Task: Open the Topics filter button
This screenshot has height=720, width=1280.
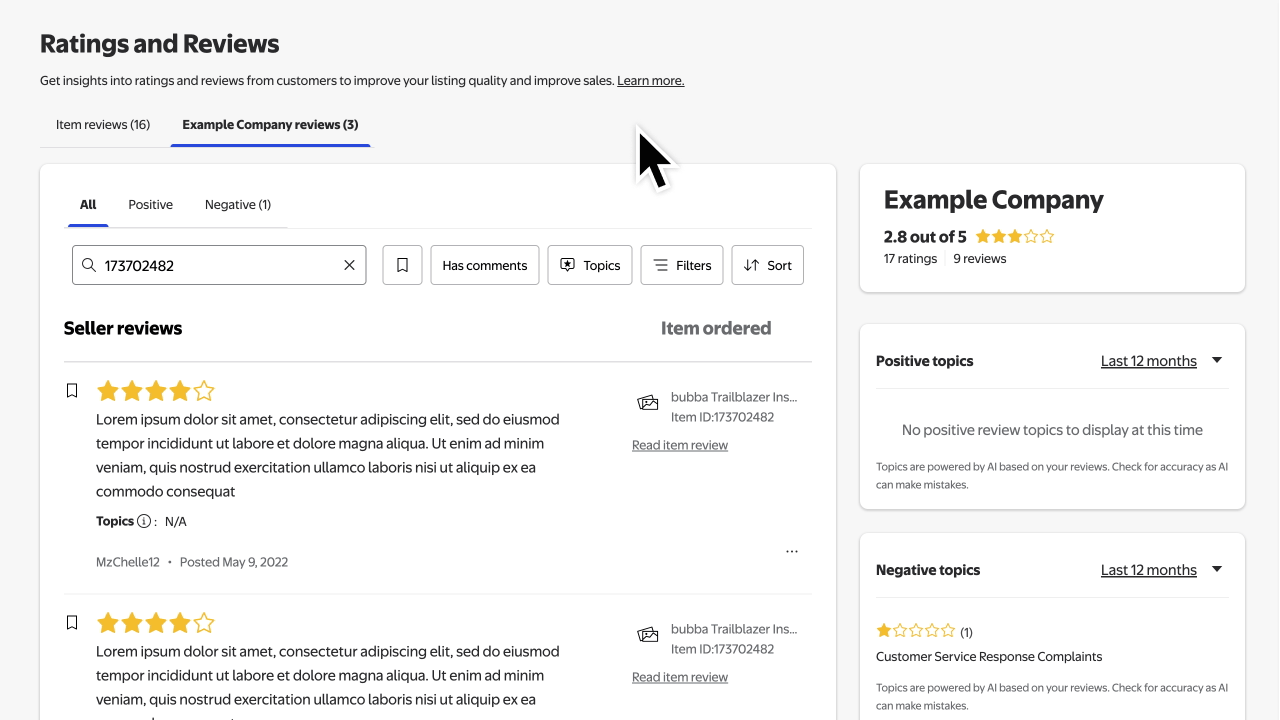Action: [x=590, y=265]
